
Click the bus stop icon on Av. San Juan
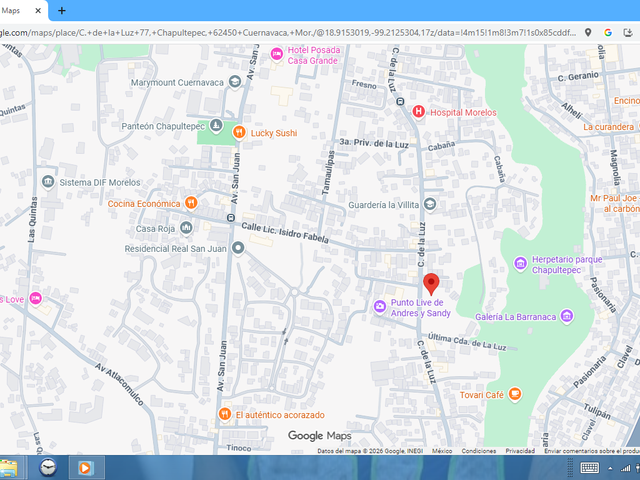pyautogui.click(x=231, y=218)
